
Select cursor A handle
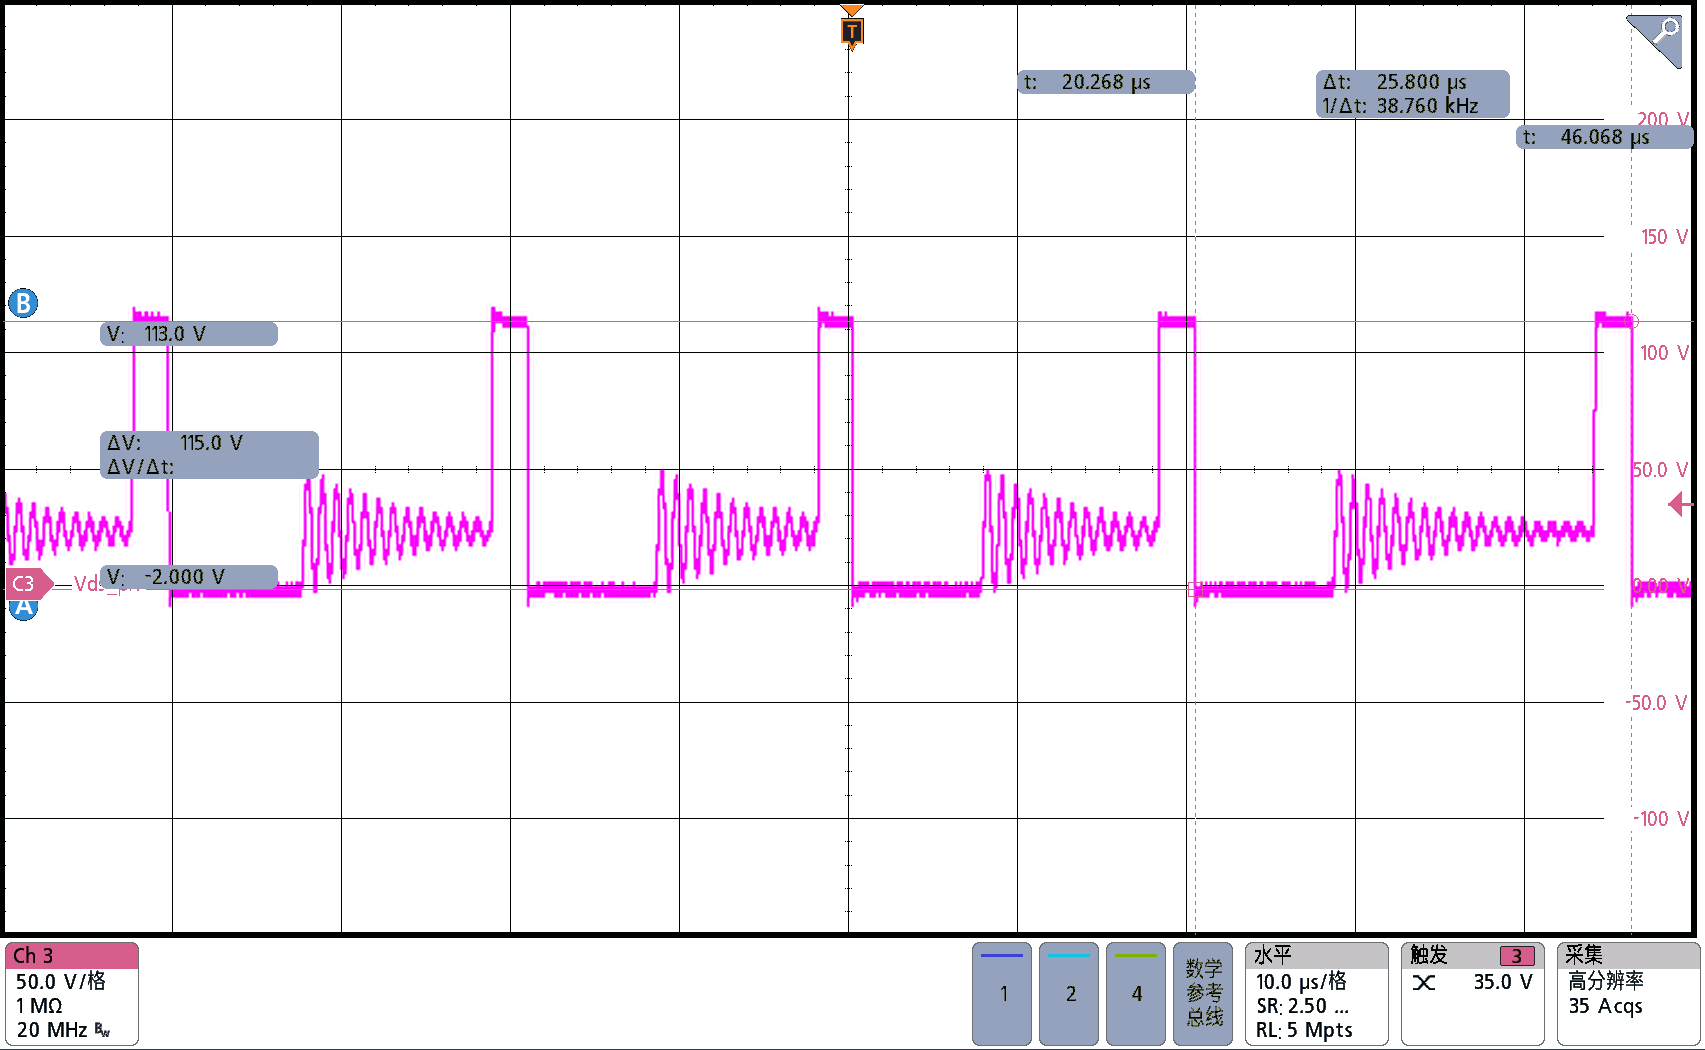pyautogui.click(x=23, y=608)
